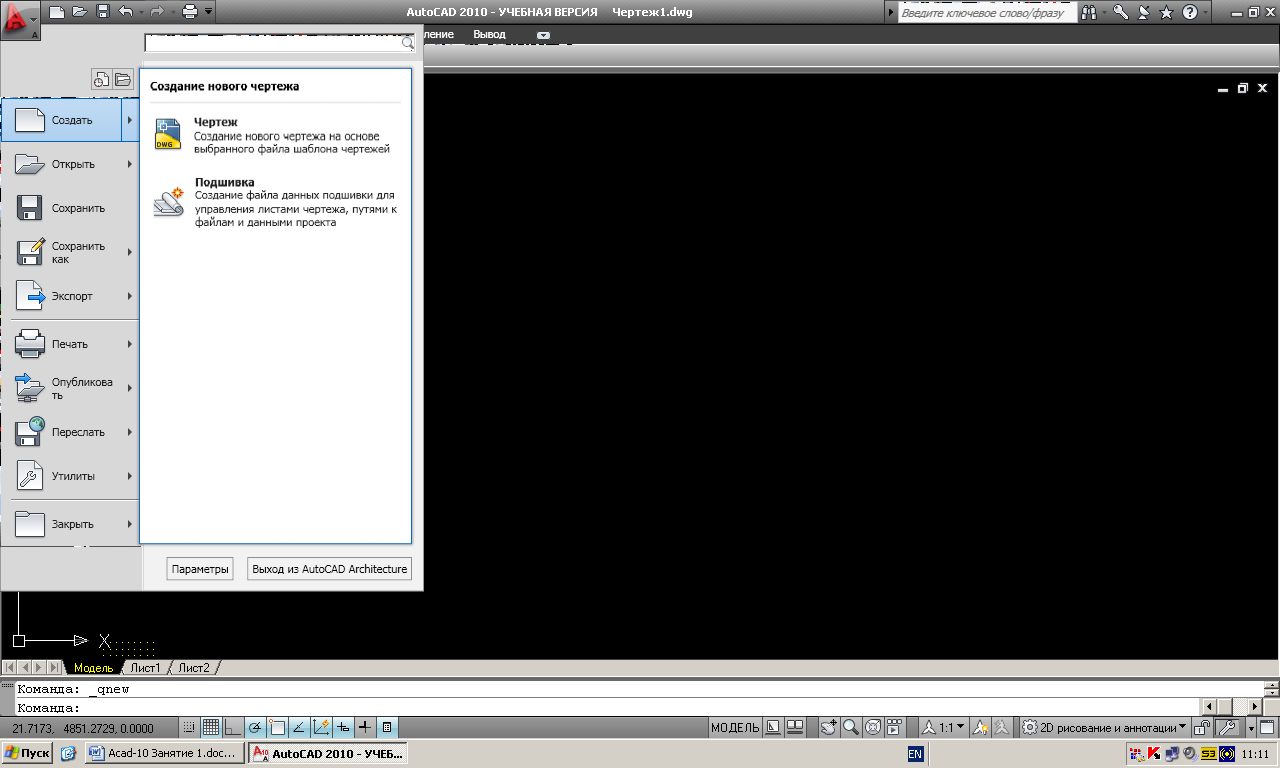Click the Пуск Start button on taskbar
This screenshot has width=1280, height=768.
pyautogui.click(x=27, y=753)
